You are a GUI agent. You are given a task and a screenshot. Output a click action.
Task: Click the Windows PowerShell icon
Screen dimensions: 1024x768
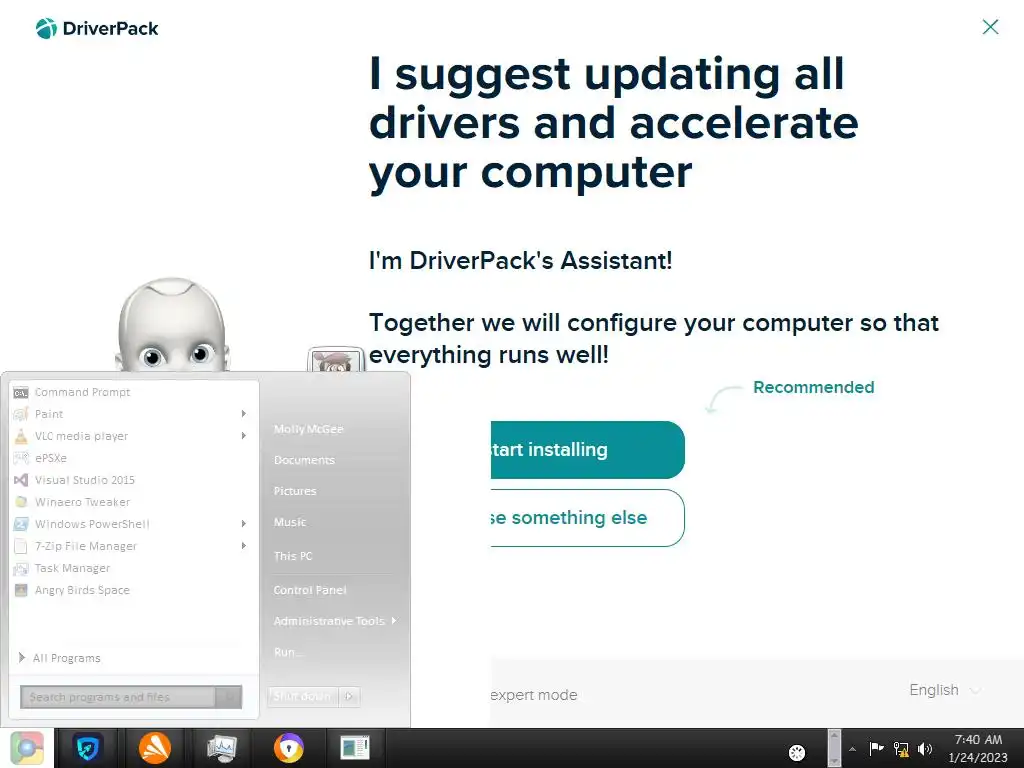(x=21, y=524)
